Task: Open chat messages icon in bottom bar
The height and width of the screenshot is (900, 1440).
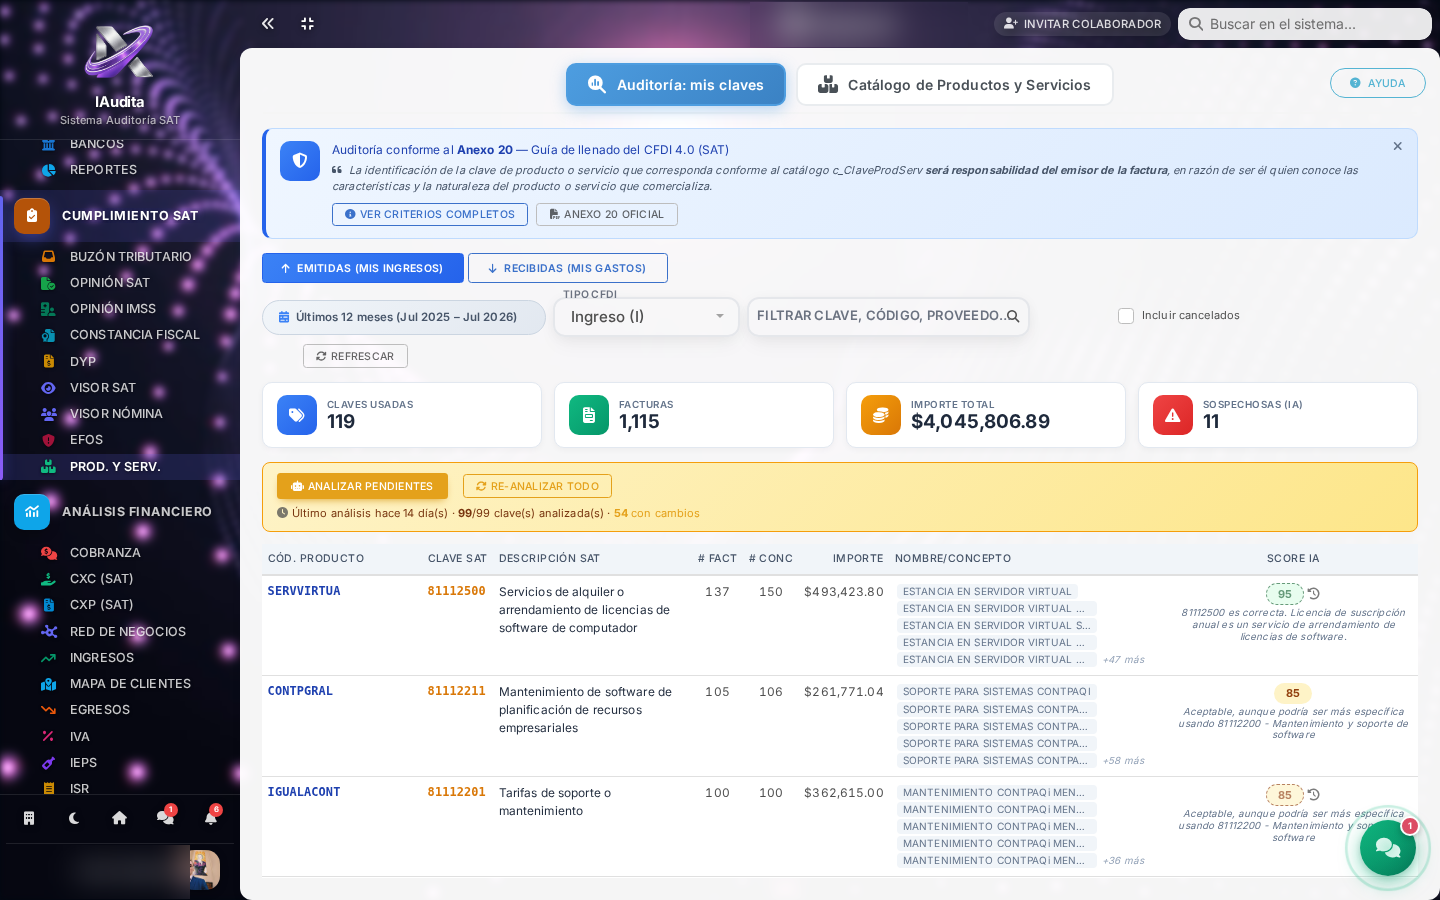Action: [165, 818]
